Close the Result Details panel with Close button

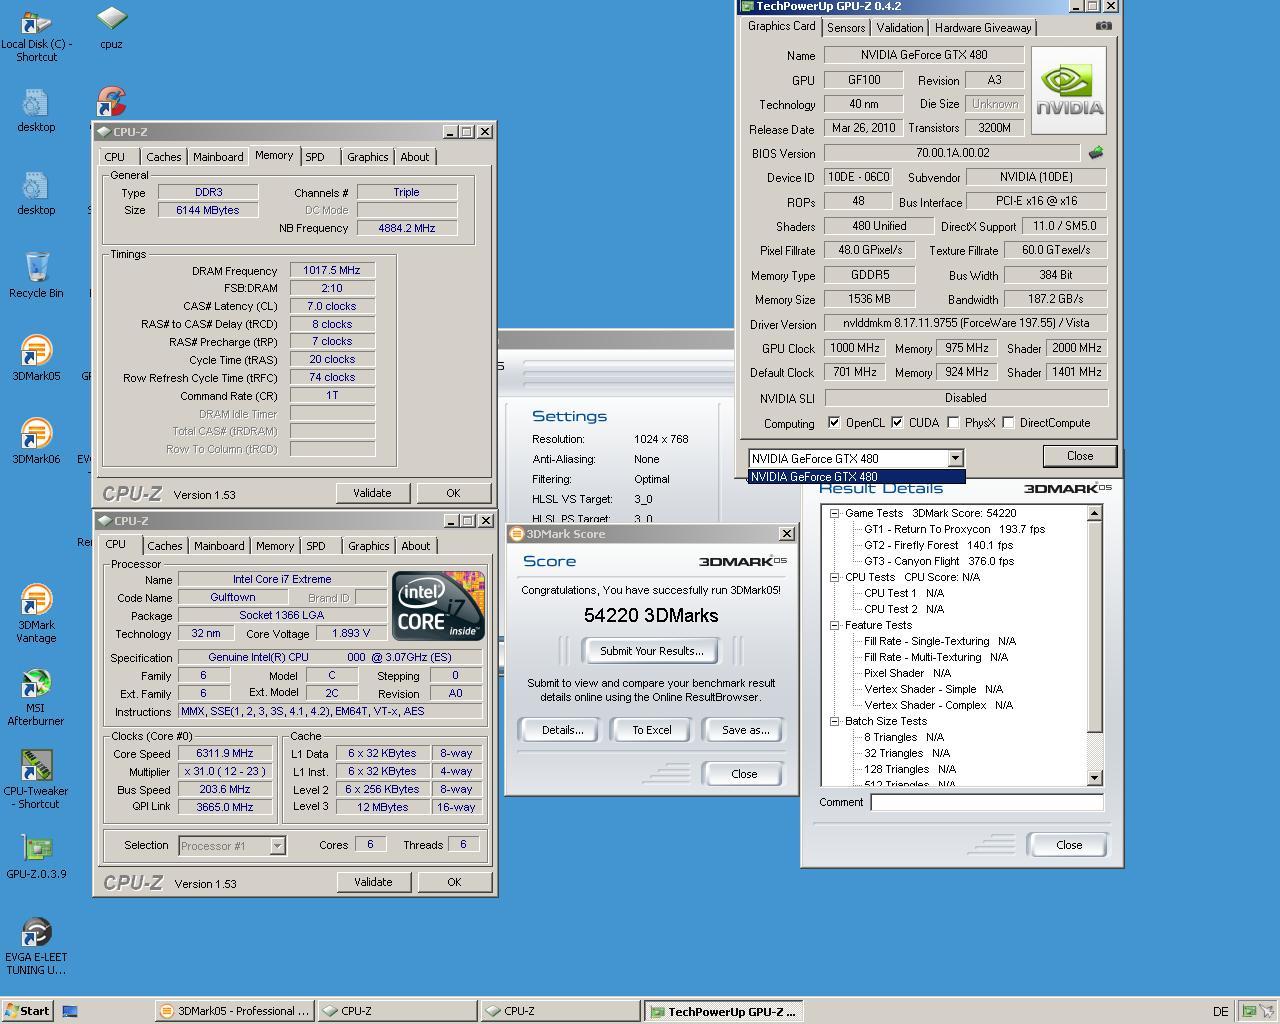[1069, 845]
